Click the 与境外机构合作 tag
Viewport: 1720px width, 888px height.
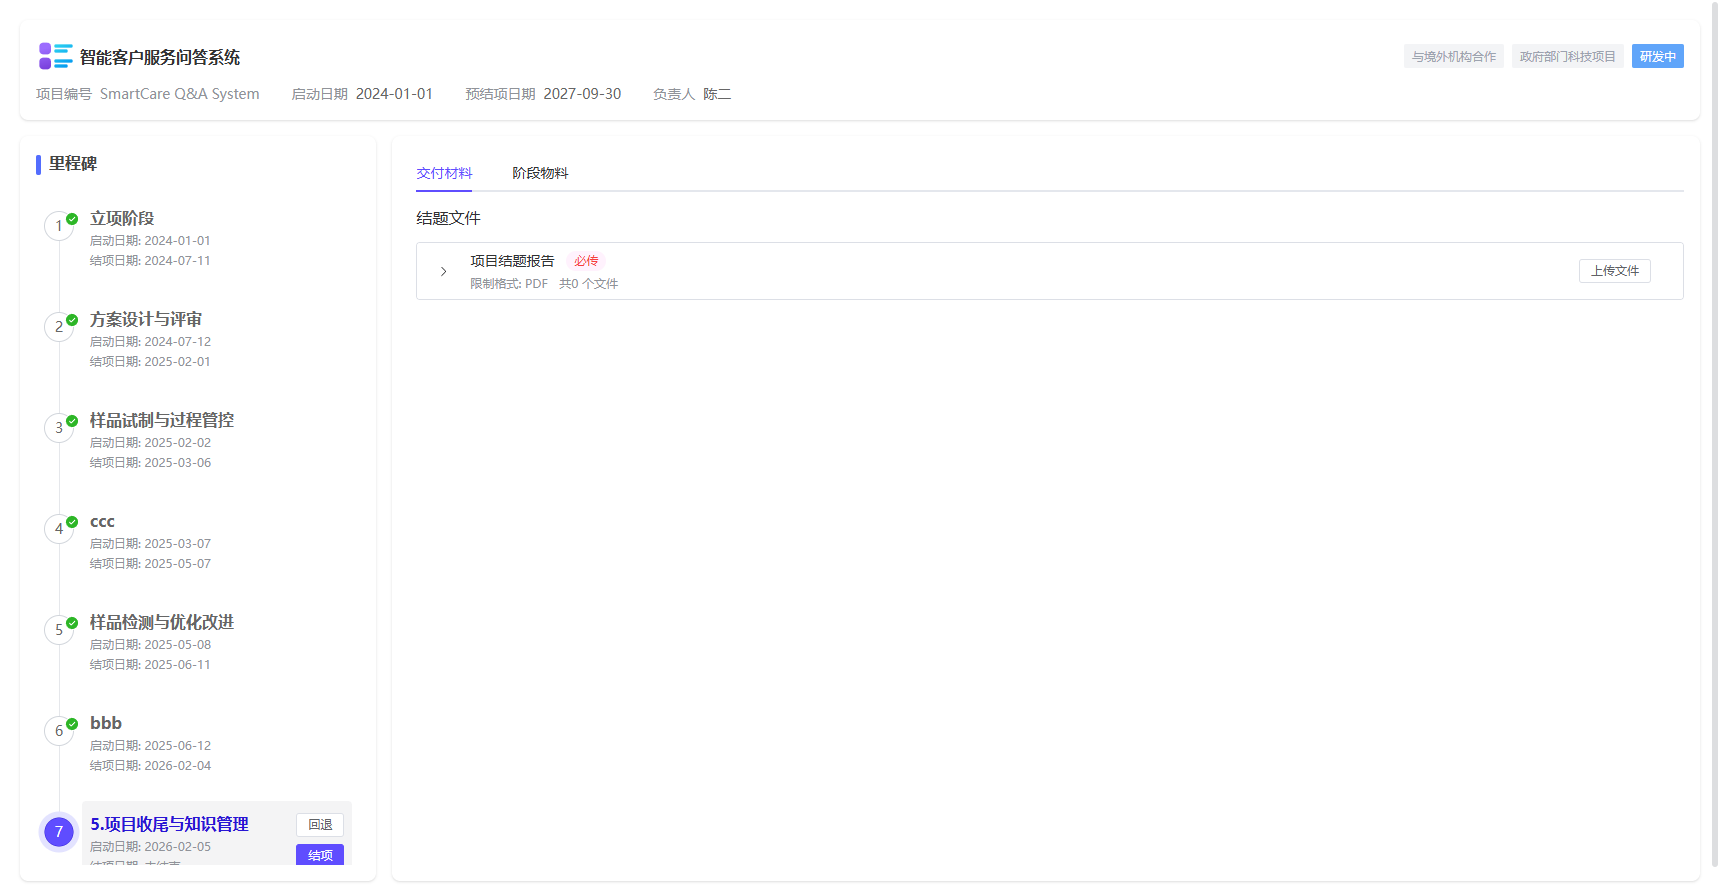[x=1454, y=56]
